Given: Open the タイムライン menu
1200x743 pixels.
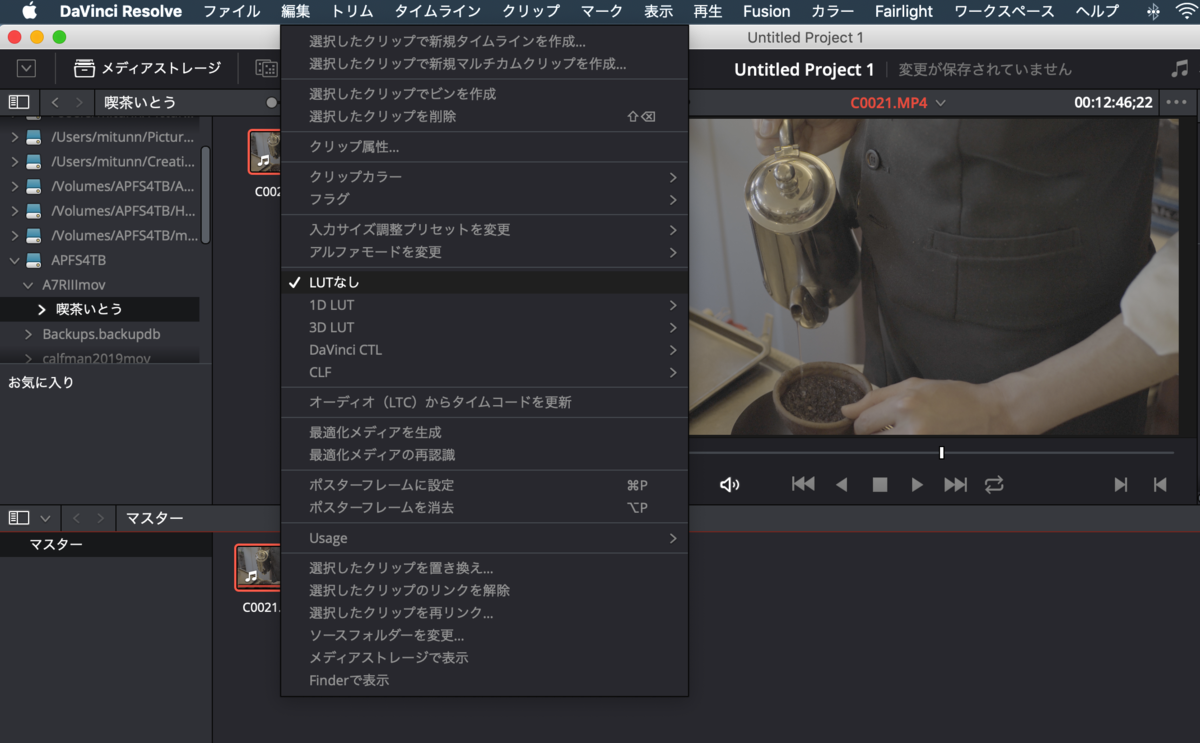Looking at the screenshot, I should pyautogui.click(x=437, y=12).
